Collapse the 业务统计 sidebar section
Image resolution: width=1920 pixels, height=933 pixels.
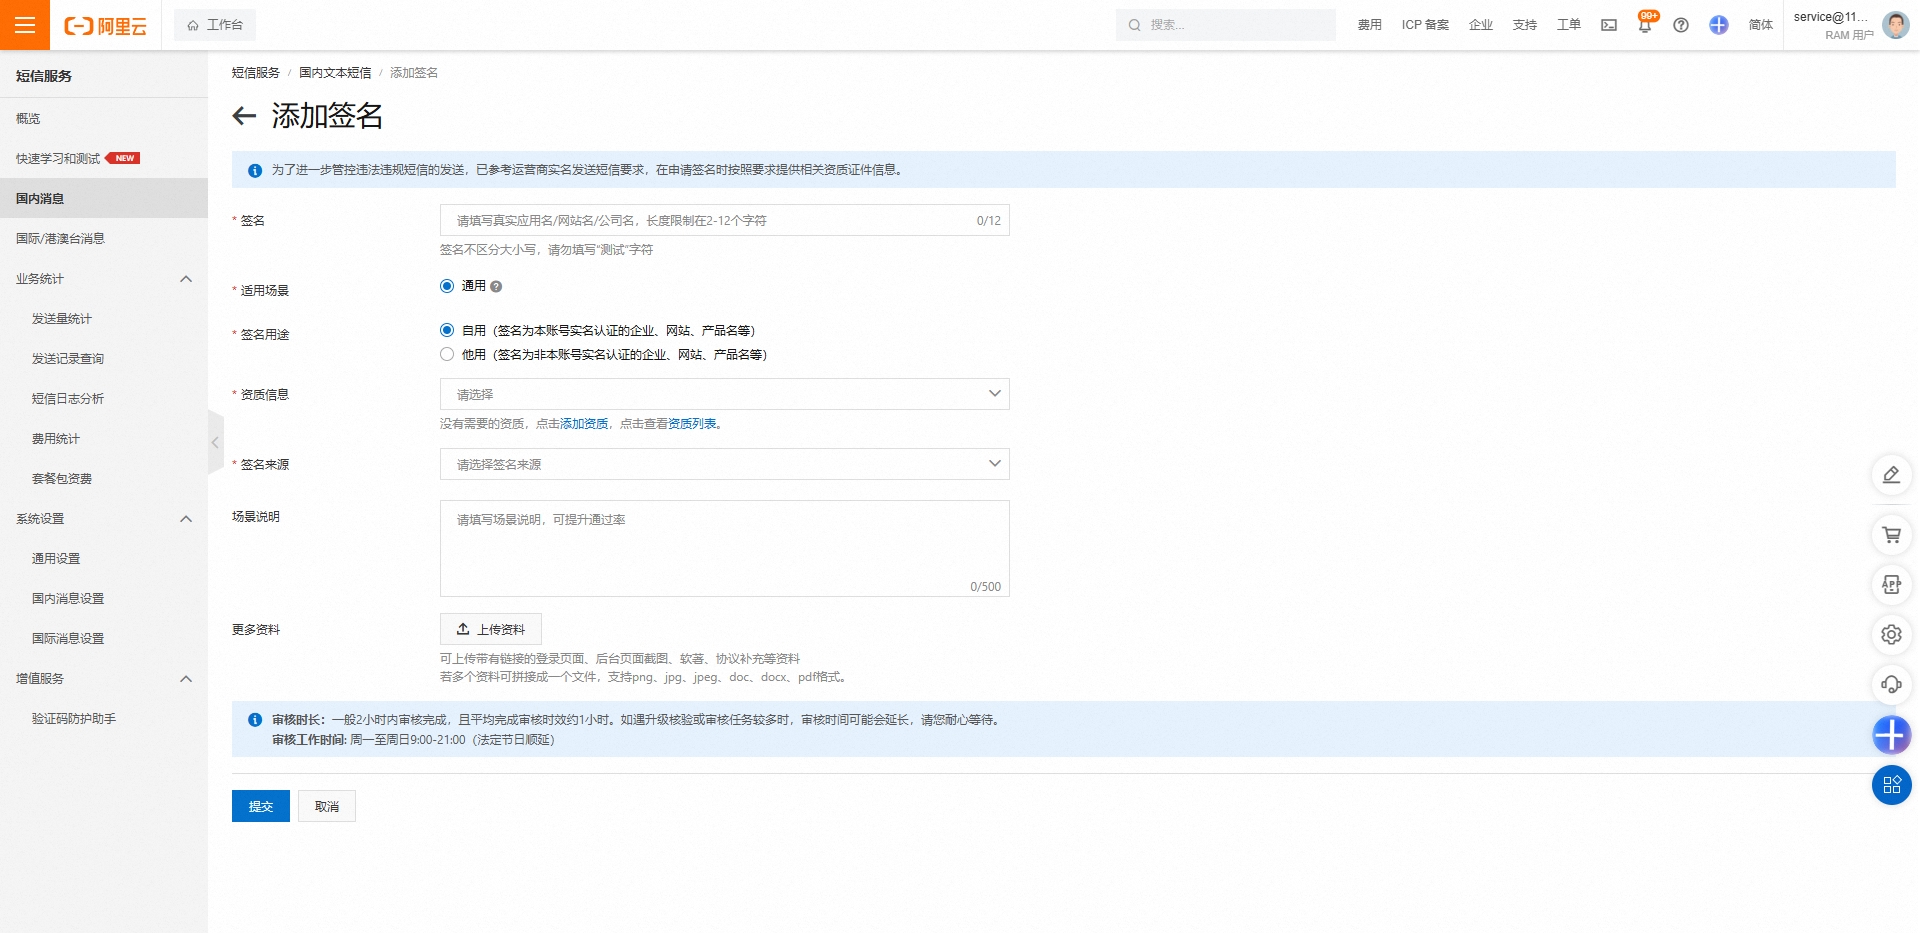[185, 279]
